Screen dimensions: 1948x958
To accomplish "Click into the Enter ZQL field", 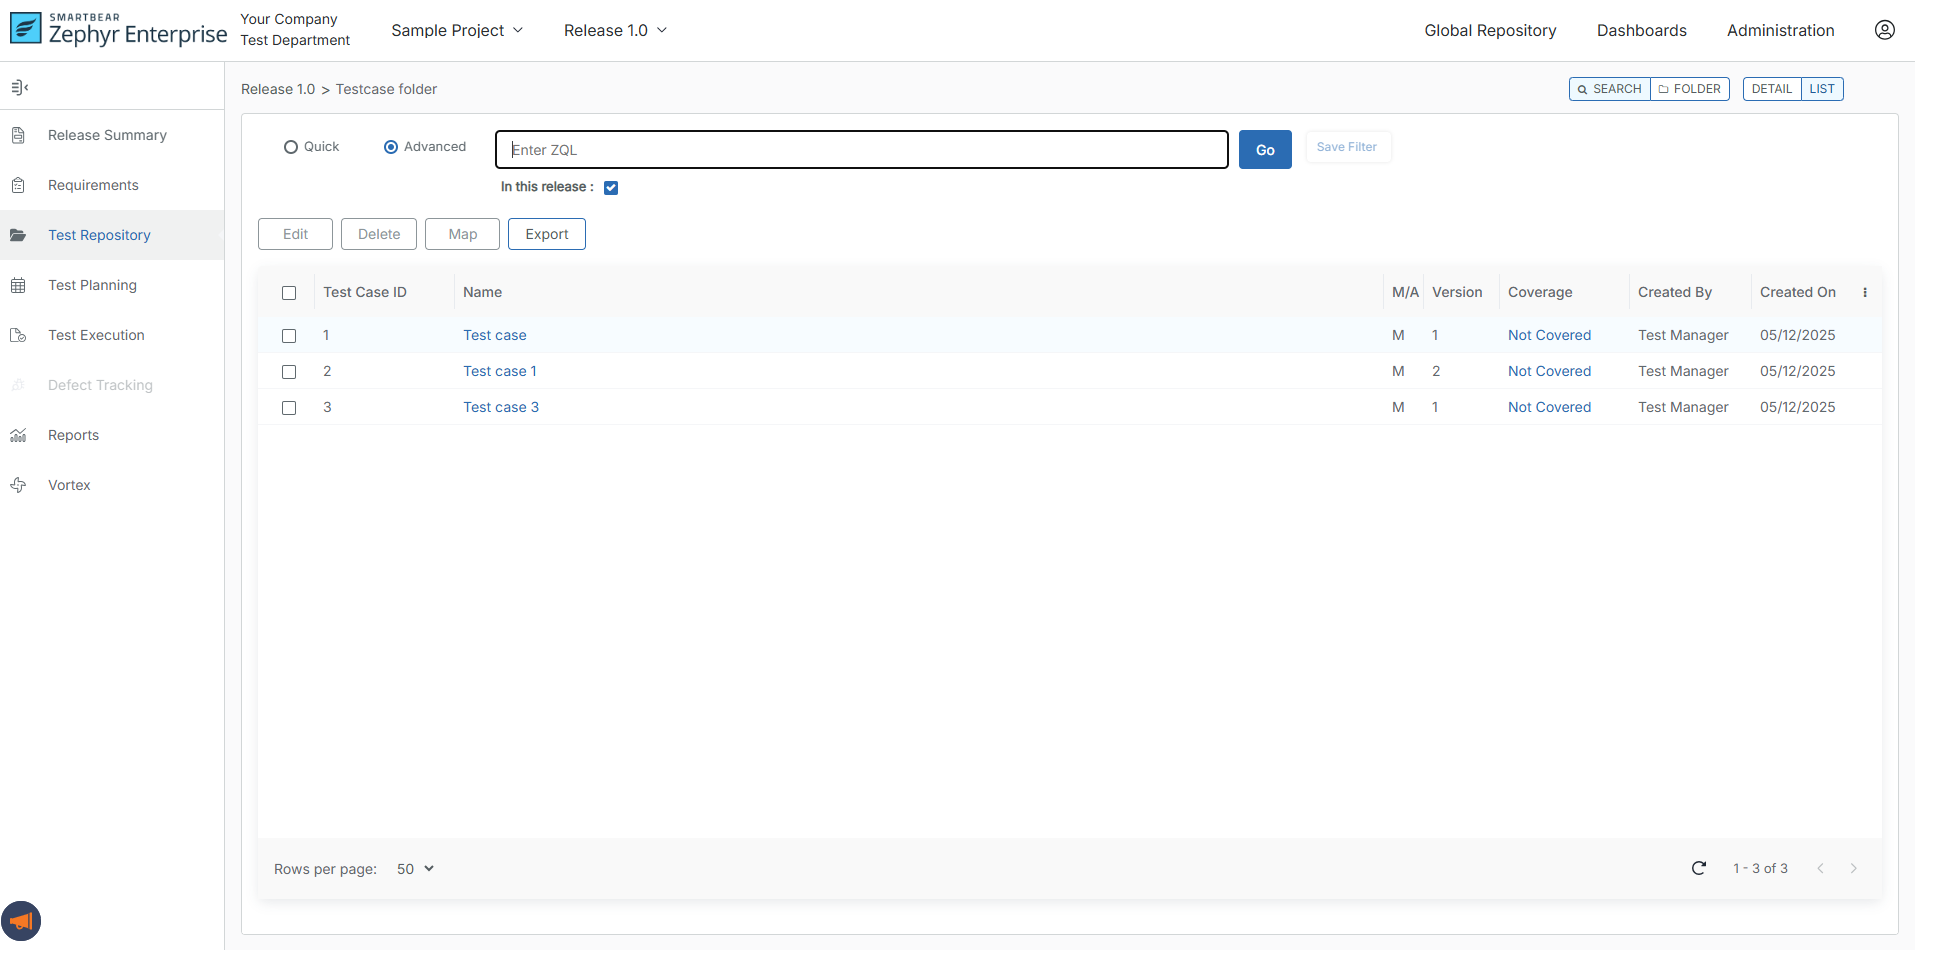I will click(x=861, y=150).
